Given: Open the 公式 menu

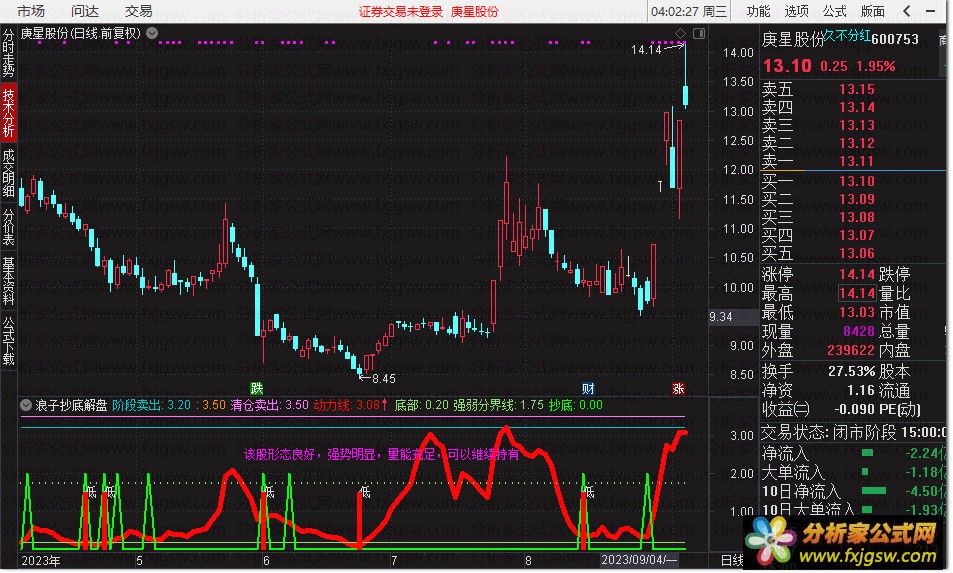Looking at the screenshot, I should (x=834, y=11).
